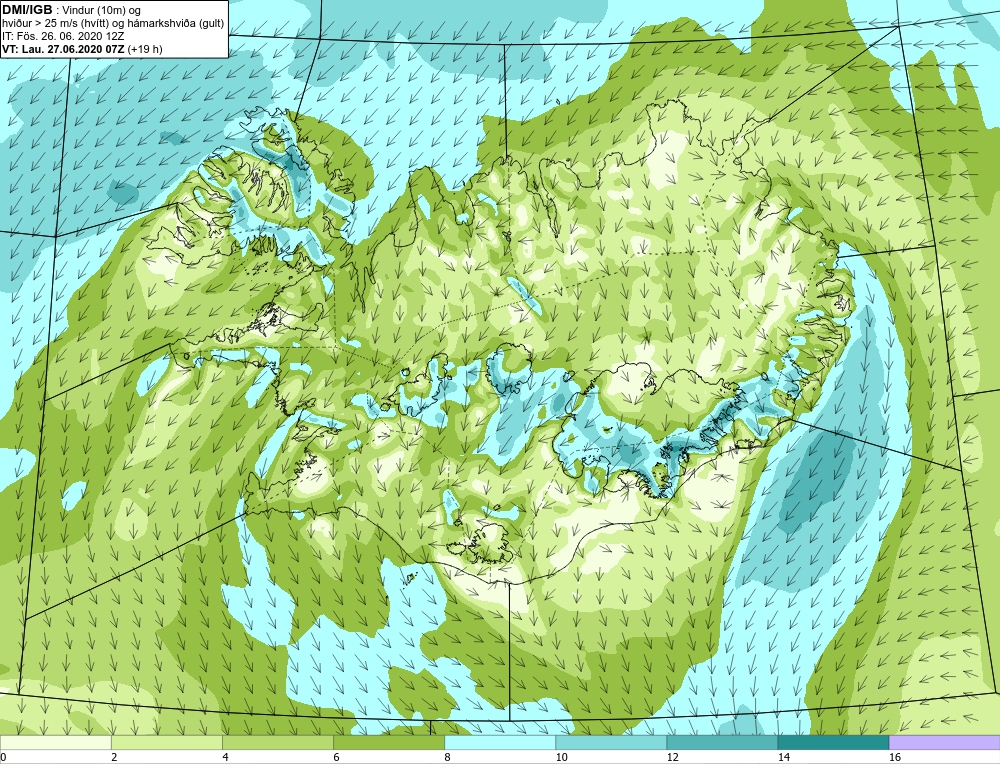Click the legend value '8' label
The image size is (1000, 764).
448,757
